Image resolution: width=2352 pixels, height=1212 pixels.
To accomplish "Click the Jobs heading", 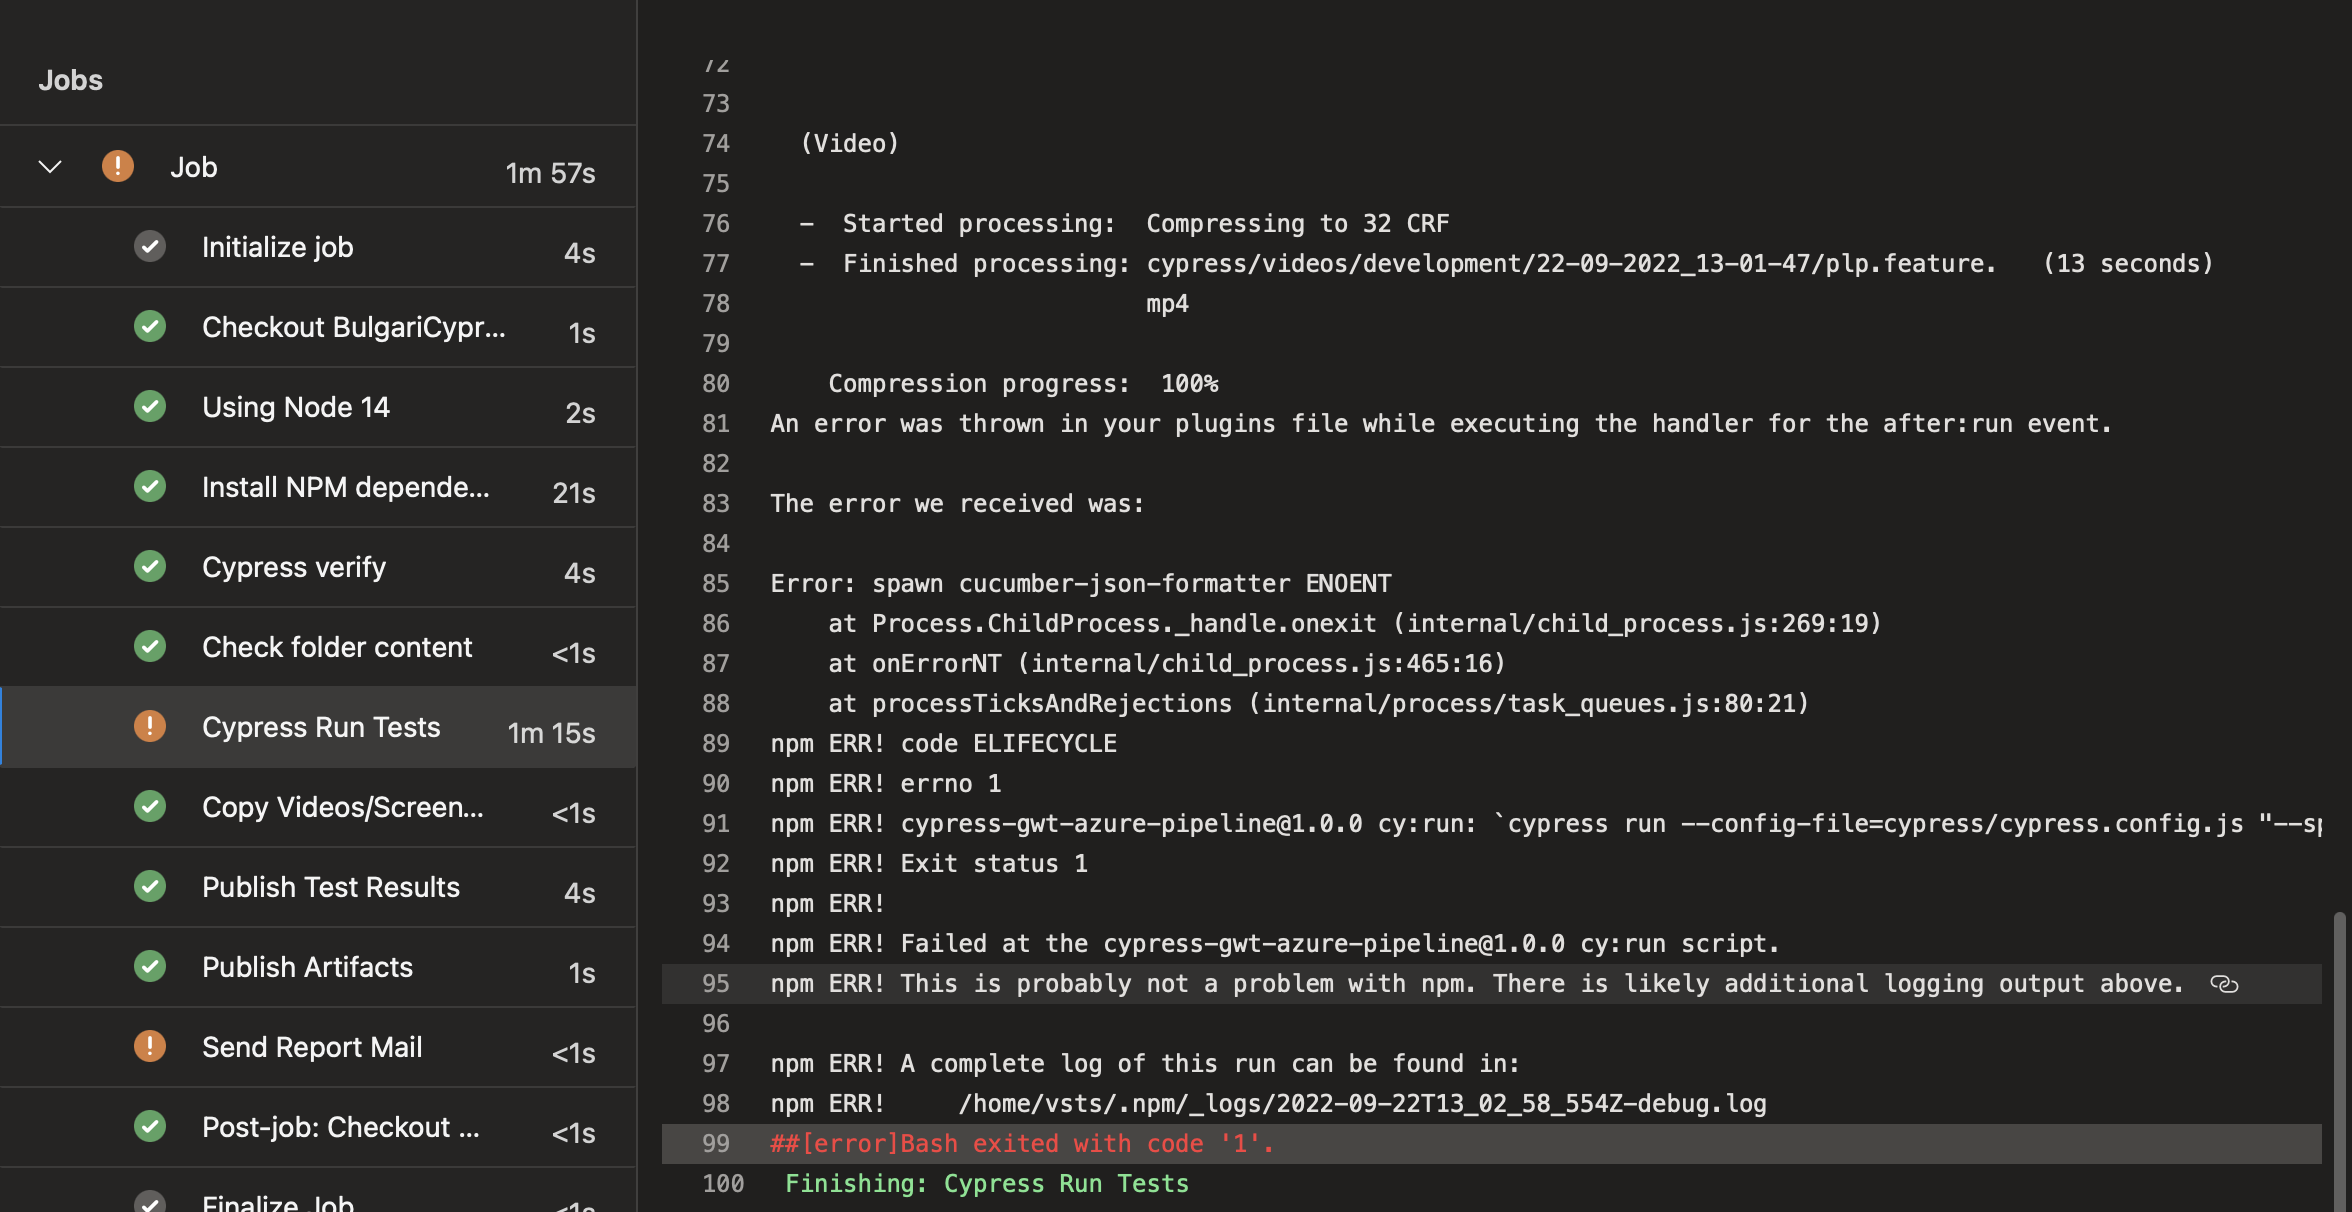I will point(70,79).
